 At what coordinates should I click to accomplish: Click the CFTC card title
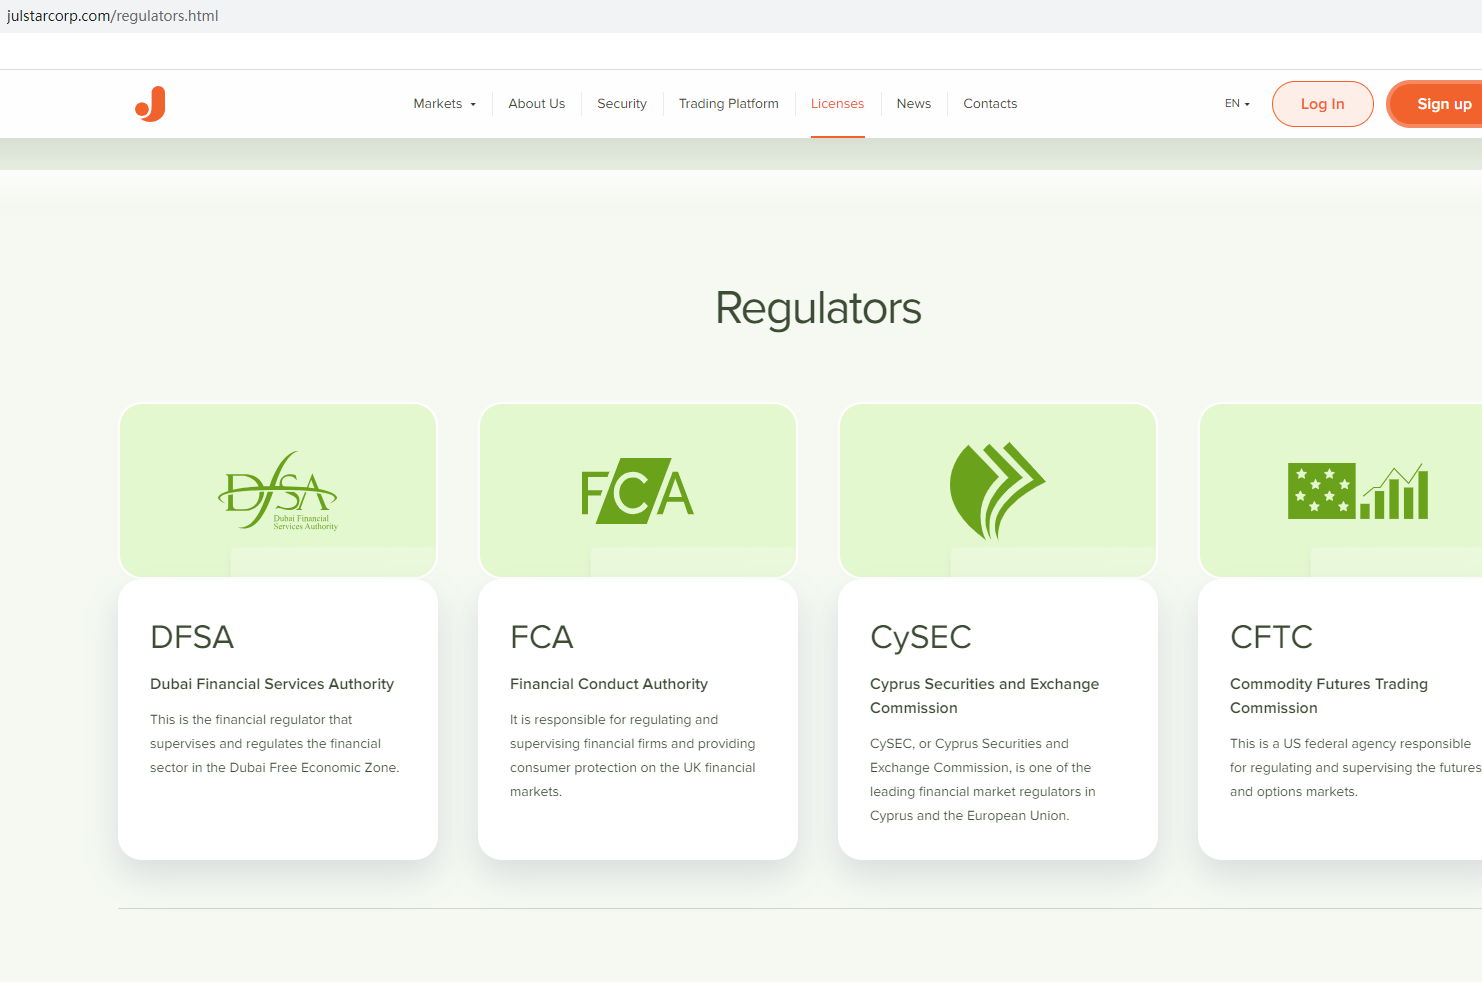1272,637
